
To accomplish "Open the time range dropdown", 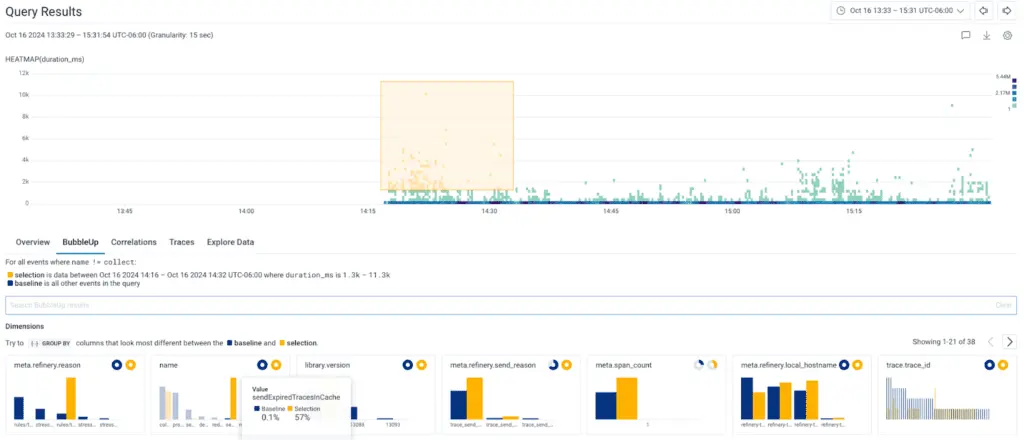I will [901, 11].
